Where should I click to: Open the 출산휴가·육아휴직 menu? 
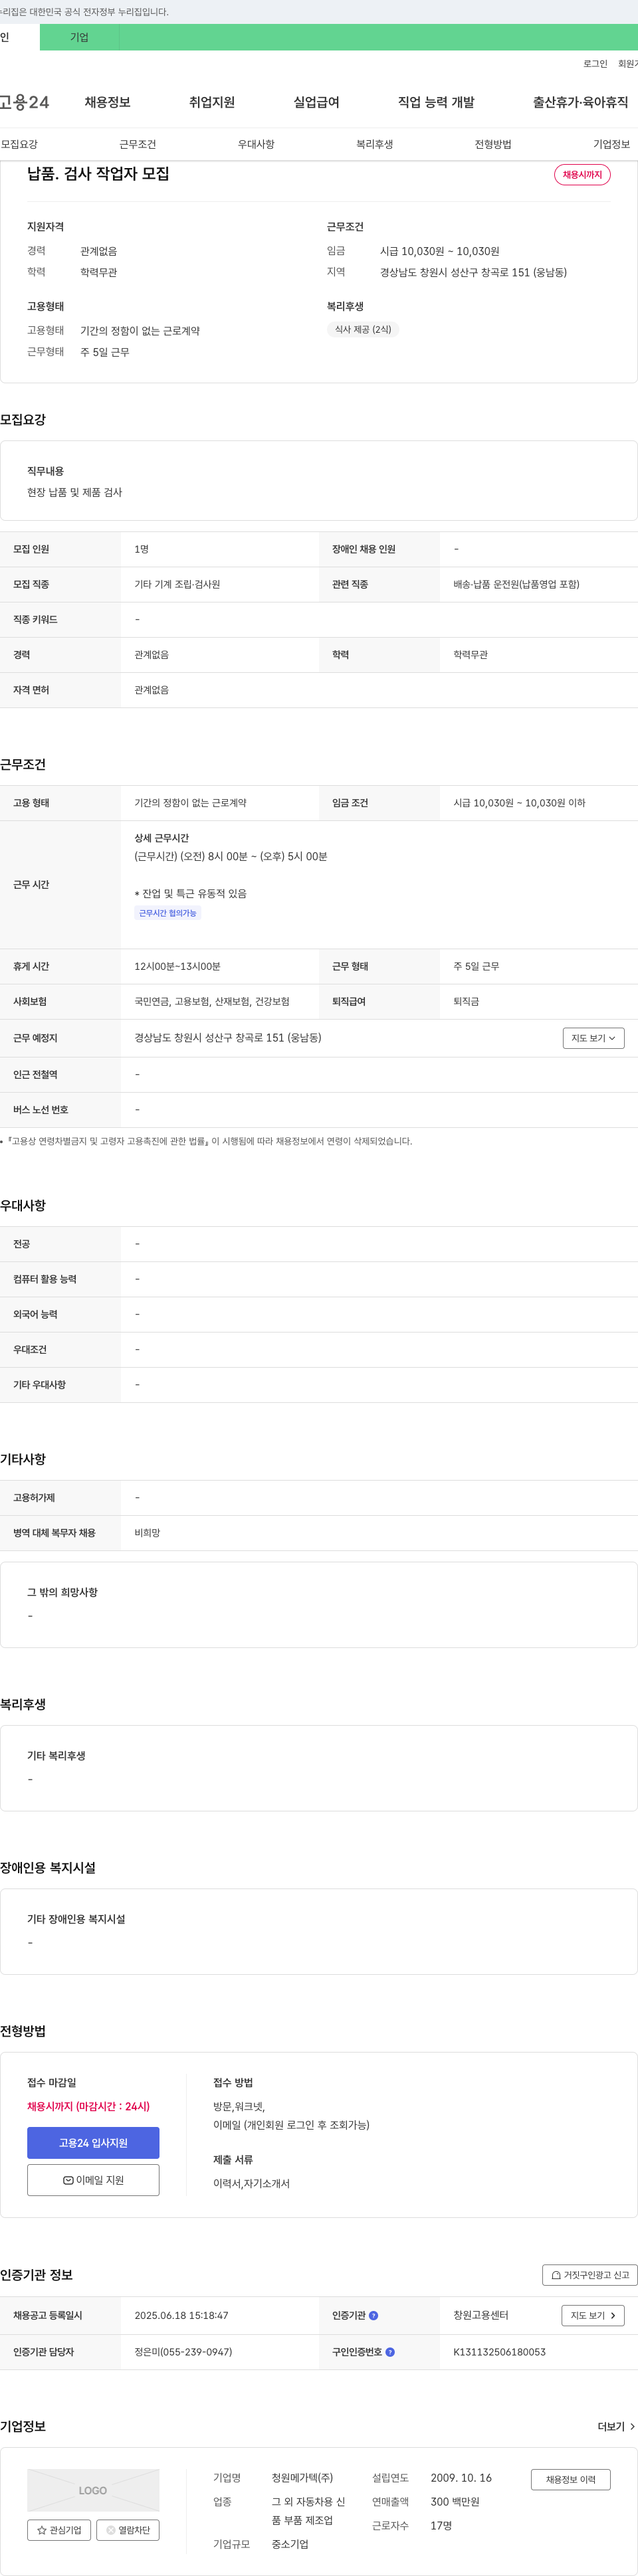coord(580,102)
